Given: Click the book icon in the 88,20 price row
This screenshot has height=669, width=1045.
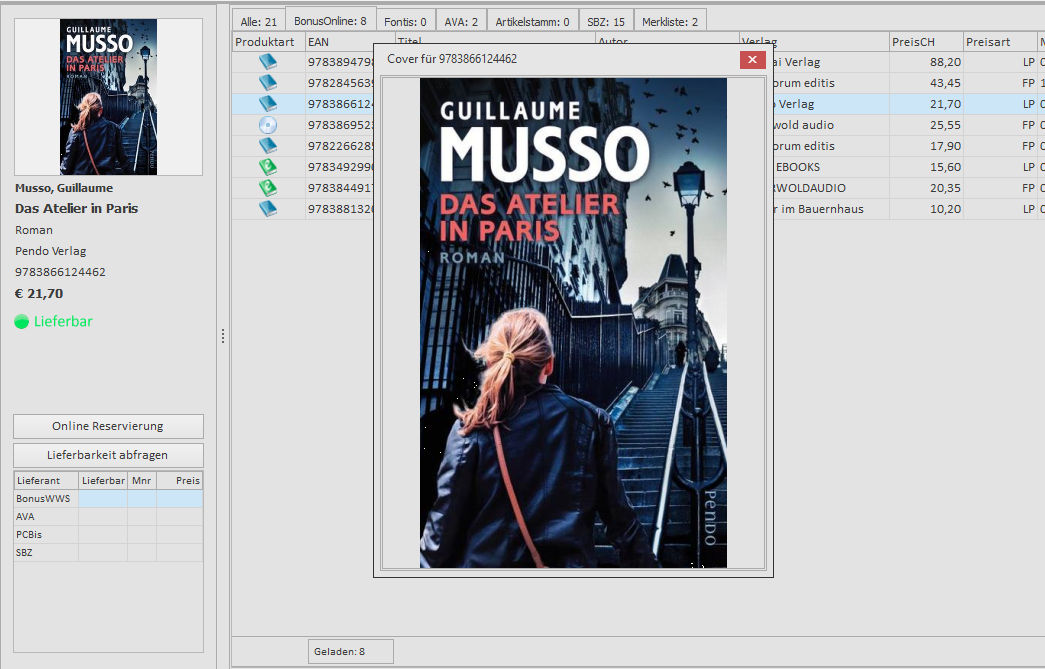Looking at the screenshot, I should click(x=267, y=62).
